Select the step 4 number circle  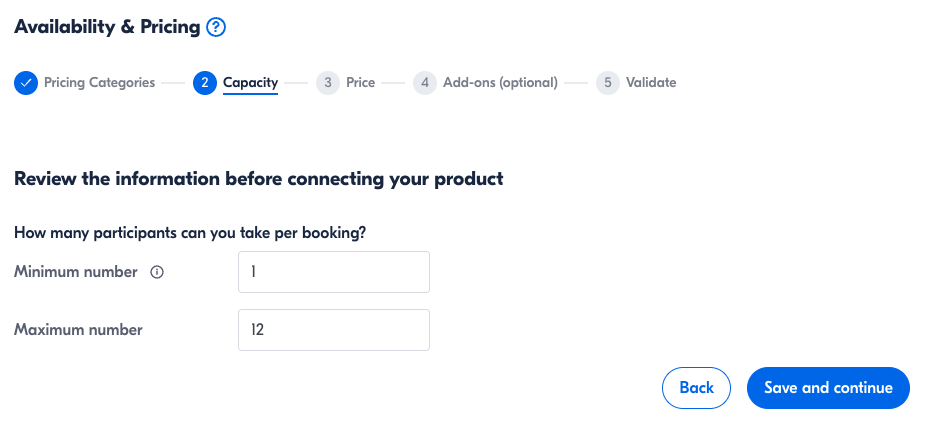pyautogui.click(x=425, y=83)
